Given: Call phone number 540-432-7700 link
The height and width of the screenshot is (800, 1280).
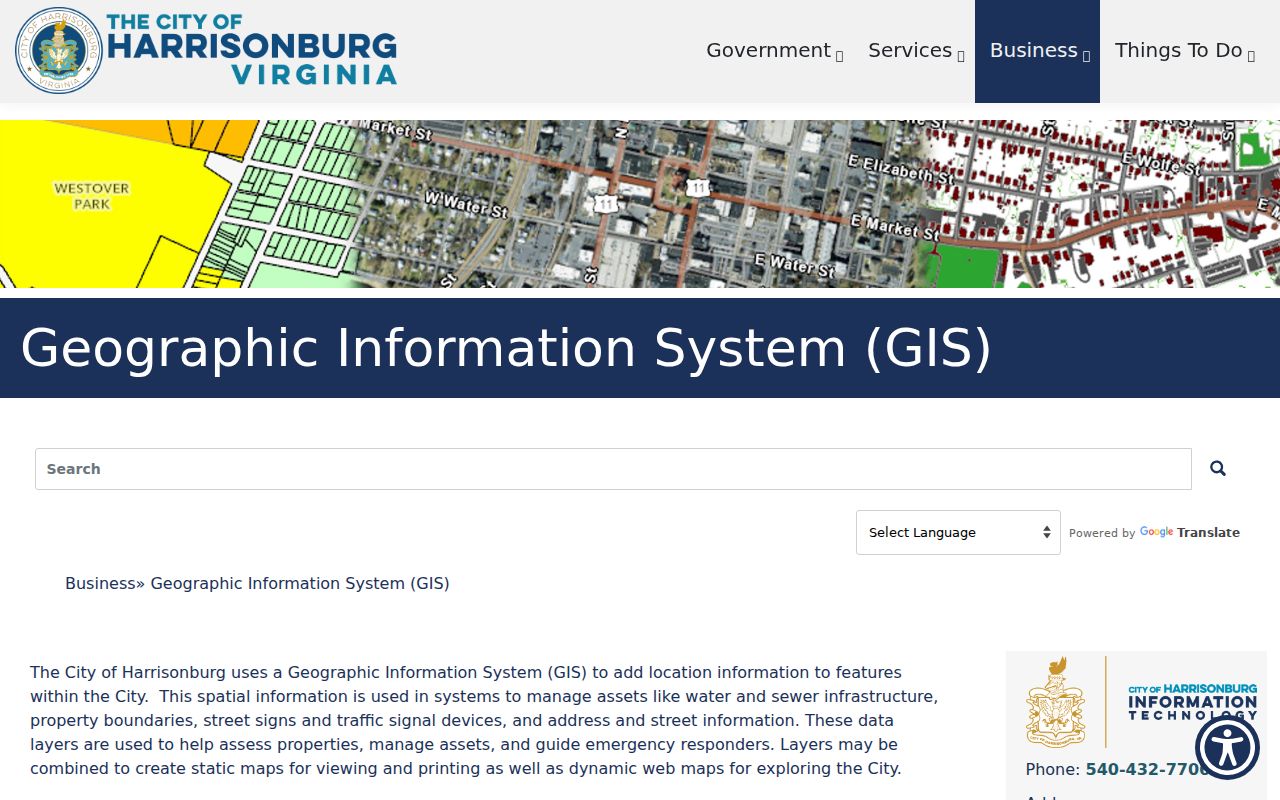Looking at the screenshot, I should tap(1147, 769).
